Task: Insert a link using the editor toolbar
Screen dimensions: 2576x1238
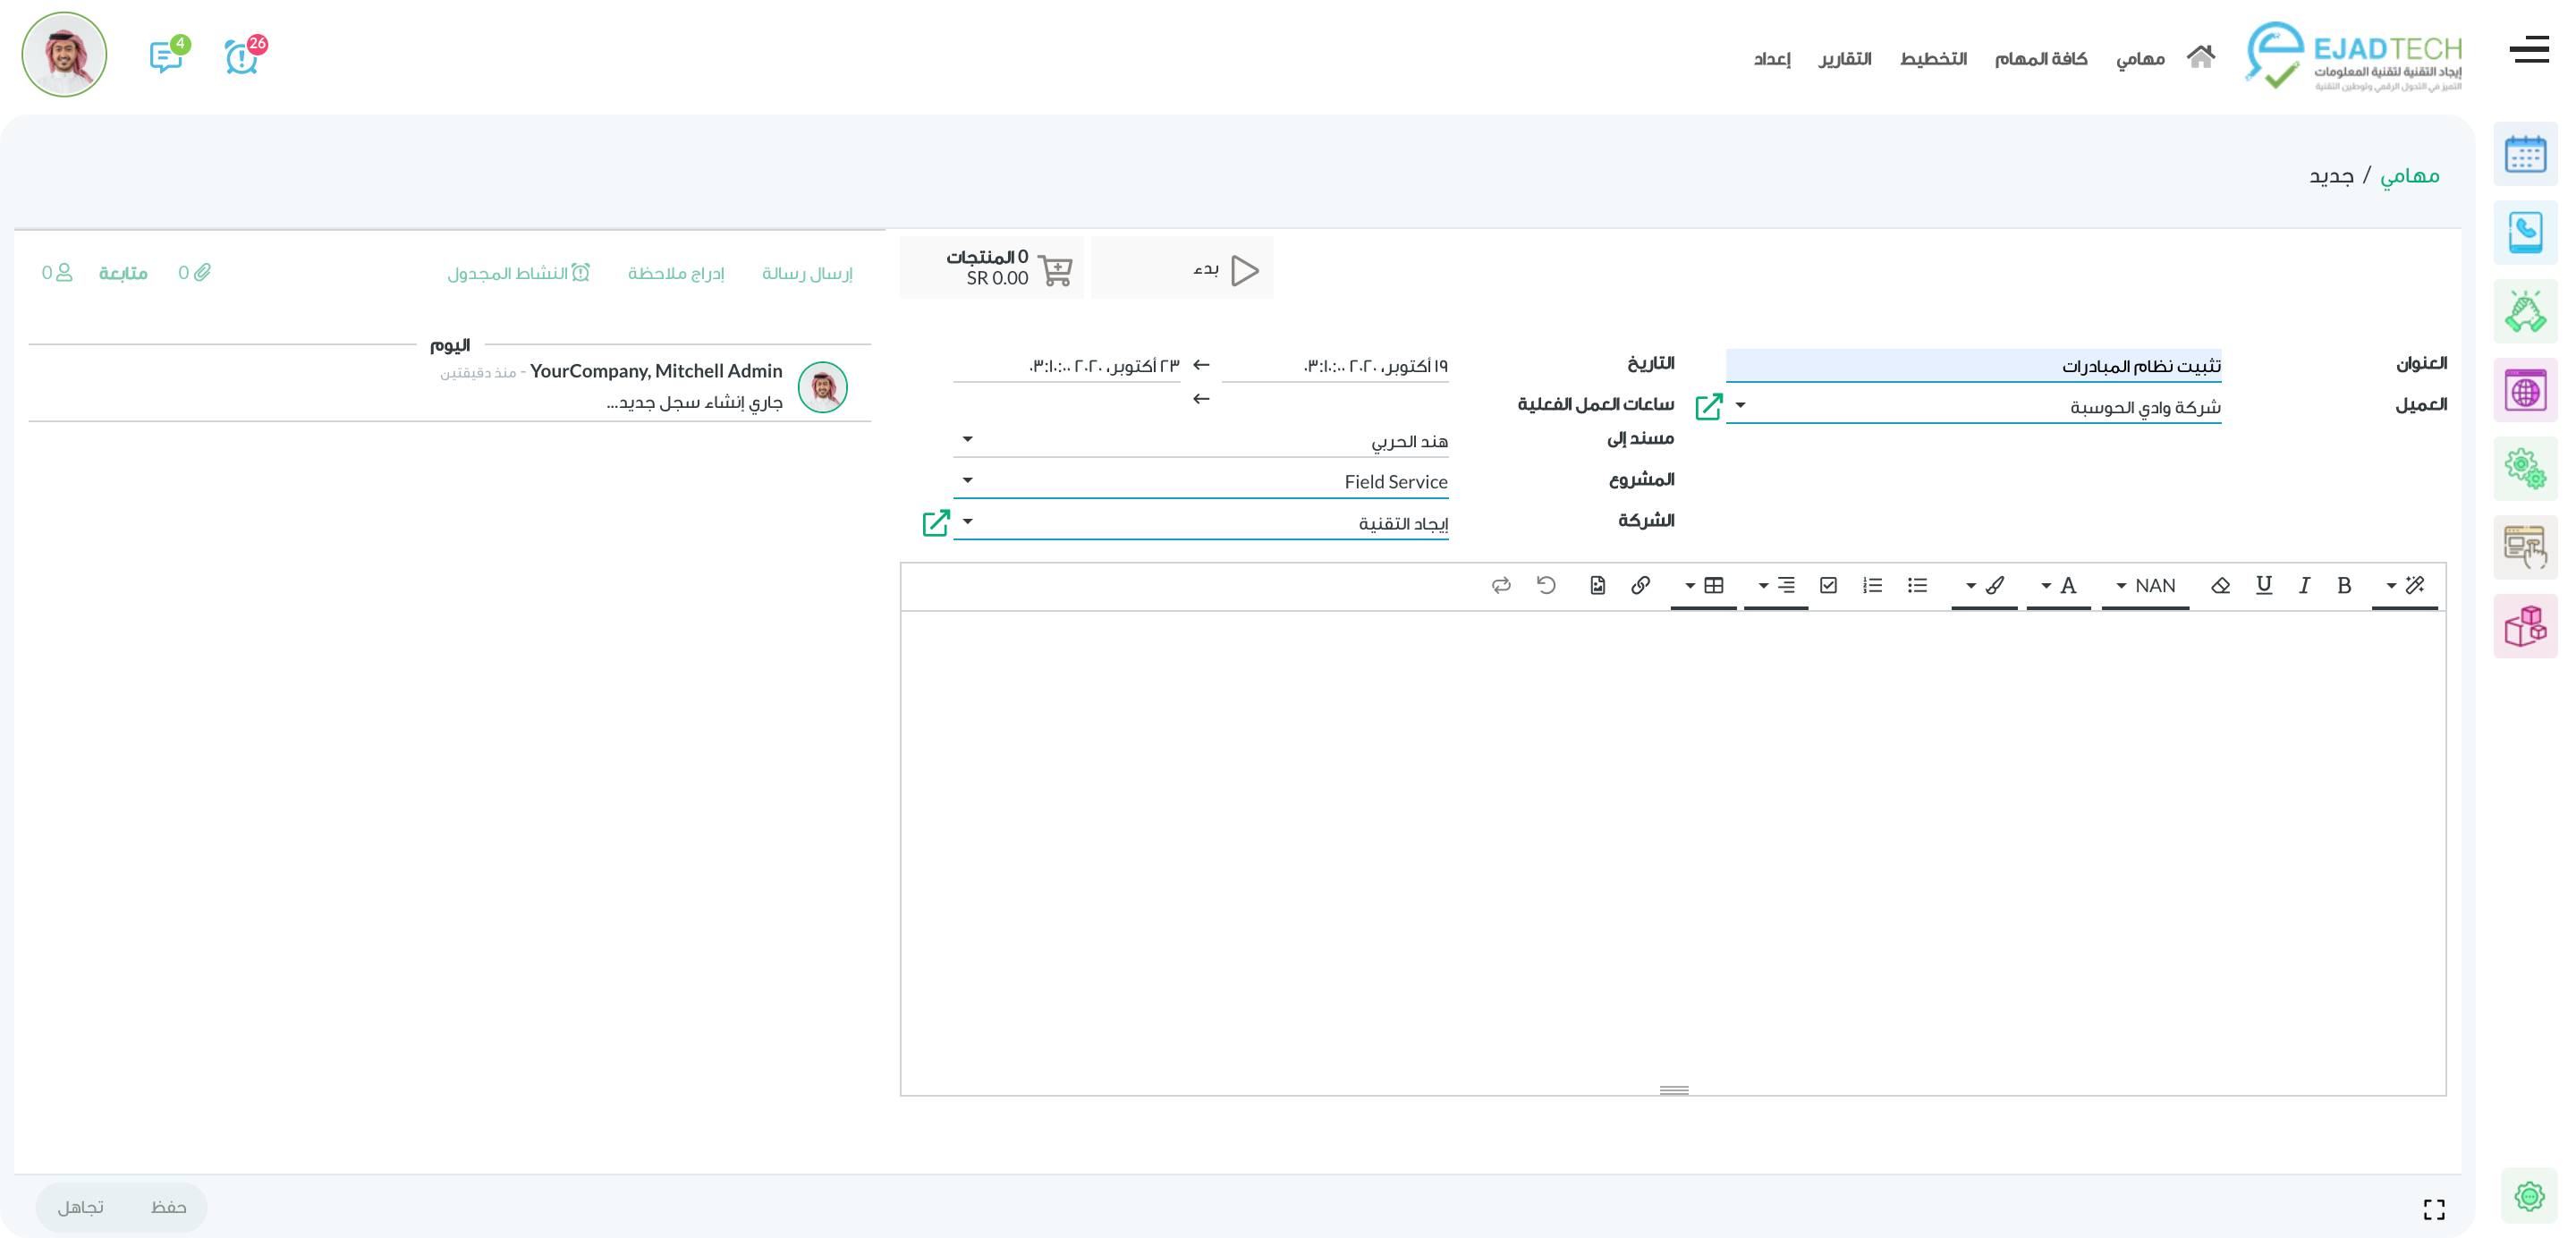Action: pyautogui.click(x=1640, y=585)
